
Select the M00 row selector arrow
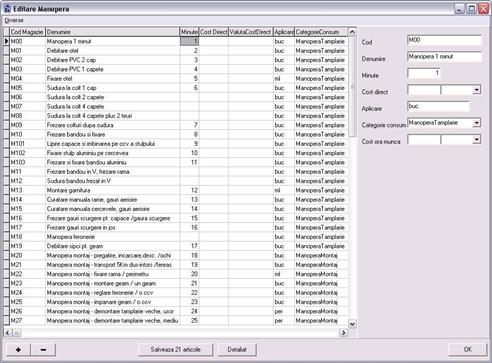pyautogui.click(x=6, y=41)
